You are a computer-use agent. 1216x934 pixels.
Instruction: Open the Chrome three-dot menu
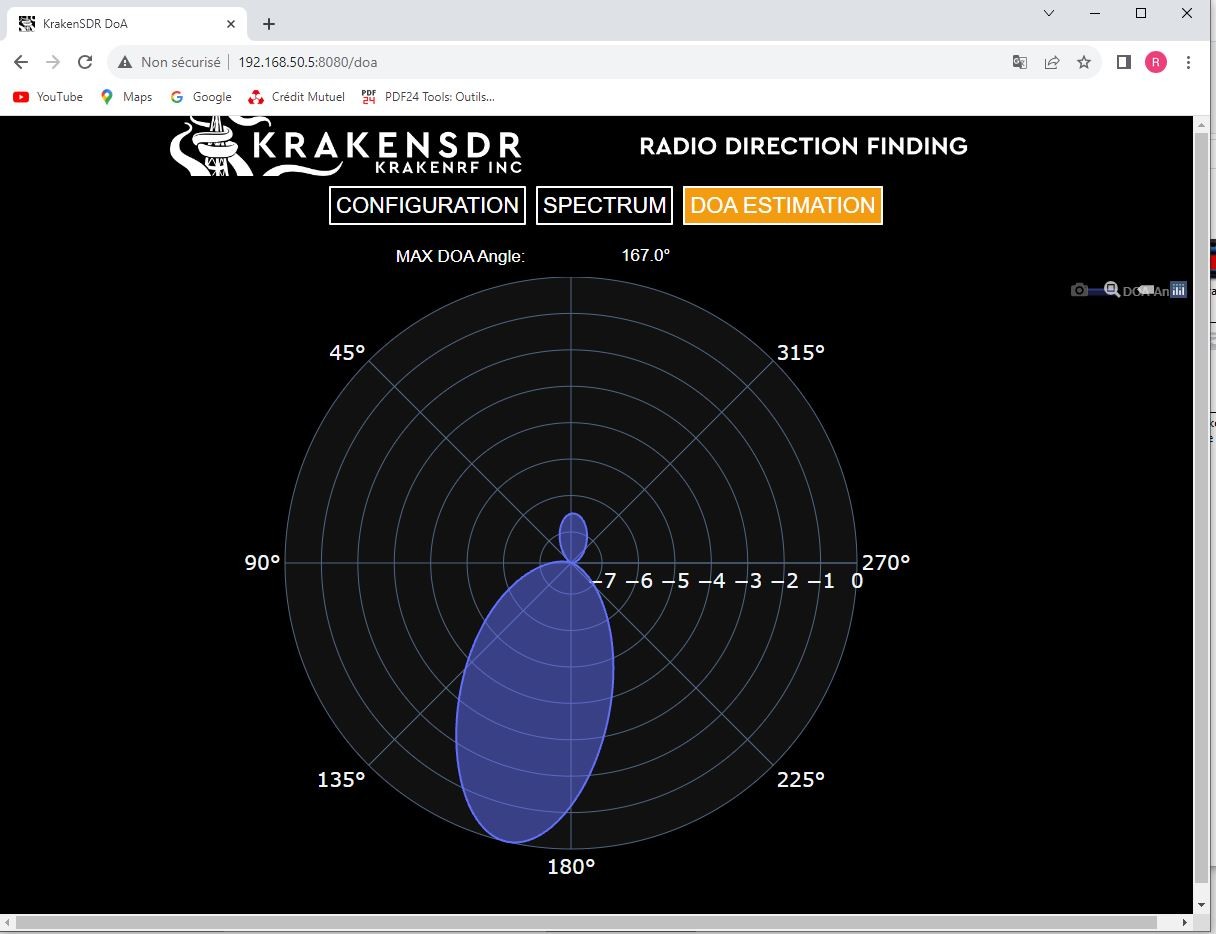point(1188,62)
